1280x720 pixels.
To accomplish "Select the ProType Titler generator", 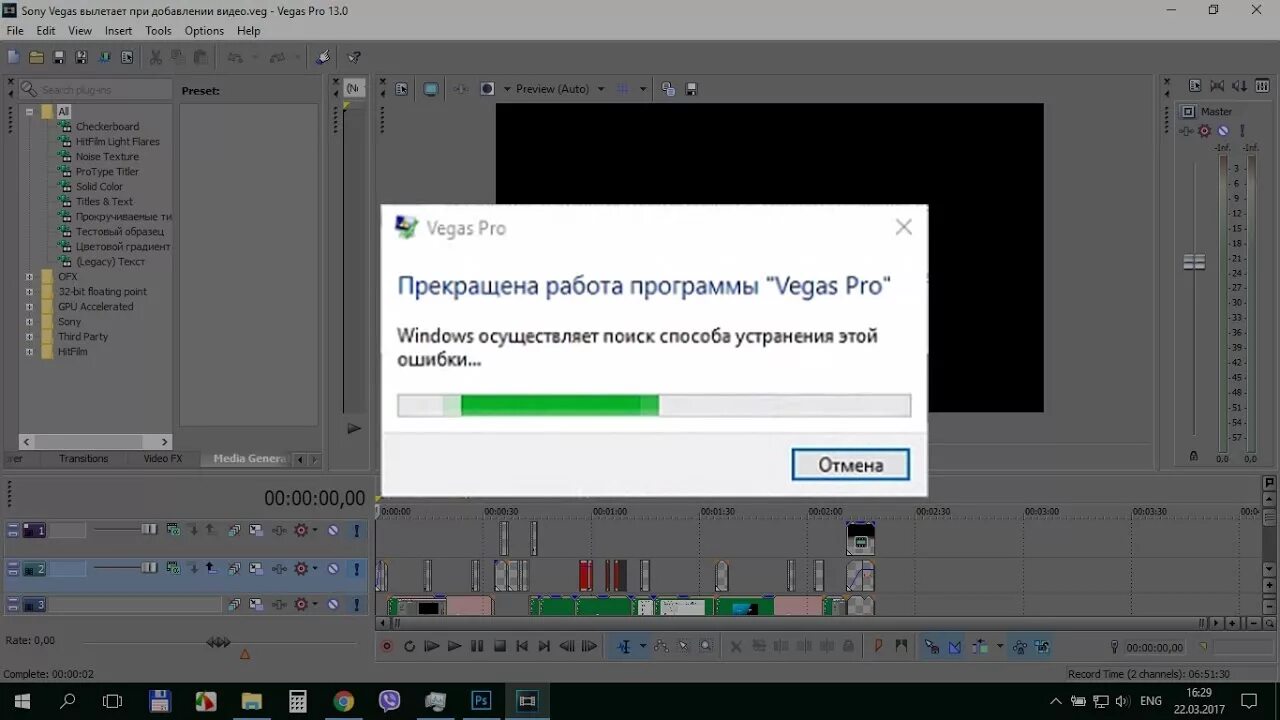I will tap(107, 172).
